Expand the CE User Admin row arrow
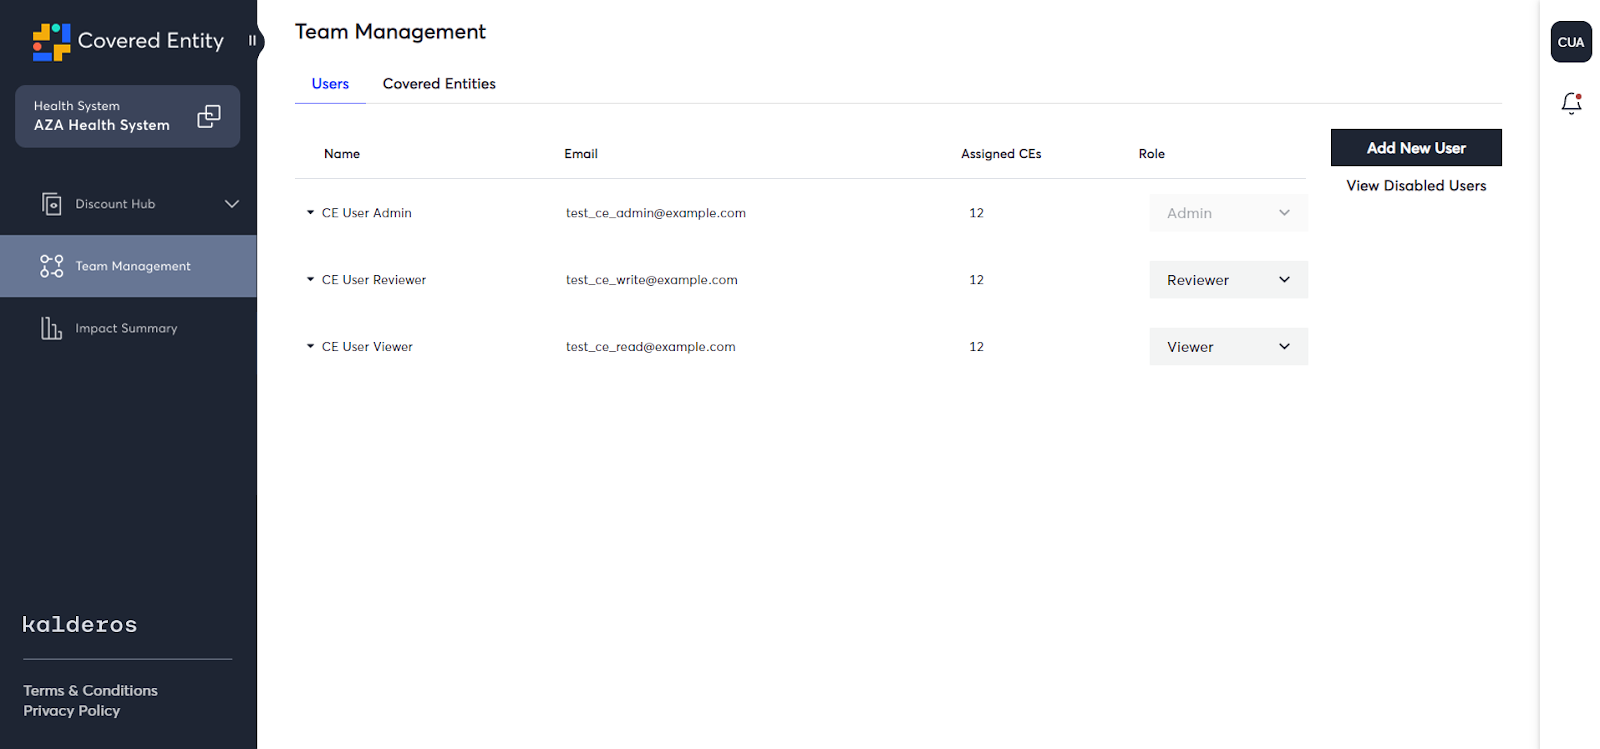The image size is (1600, 749). pyautogui.click(x=310, y=213)
